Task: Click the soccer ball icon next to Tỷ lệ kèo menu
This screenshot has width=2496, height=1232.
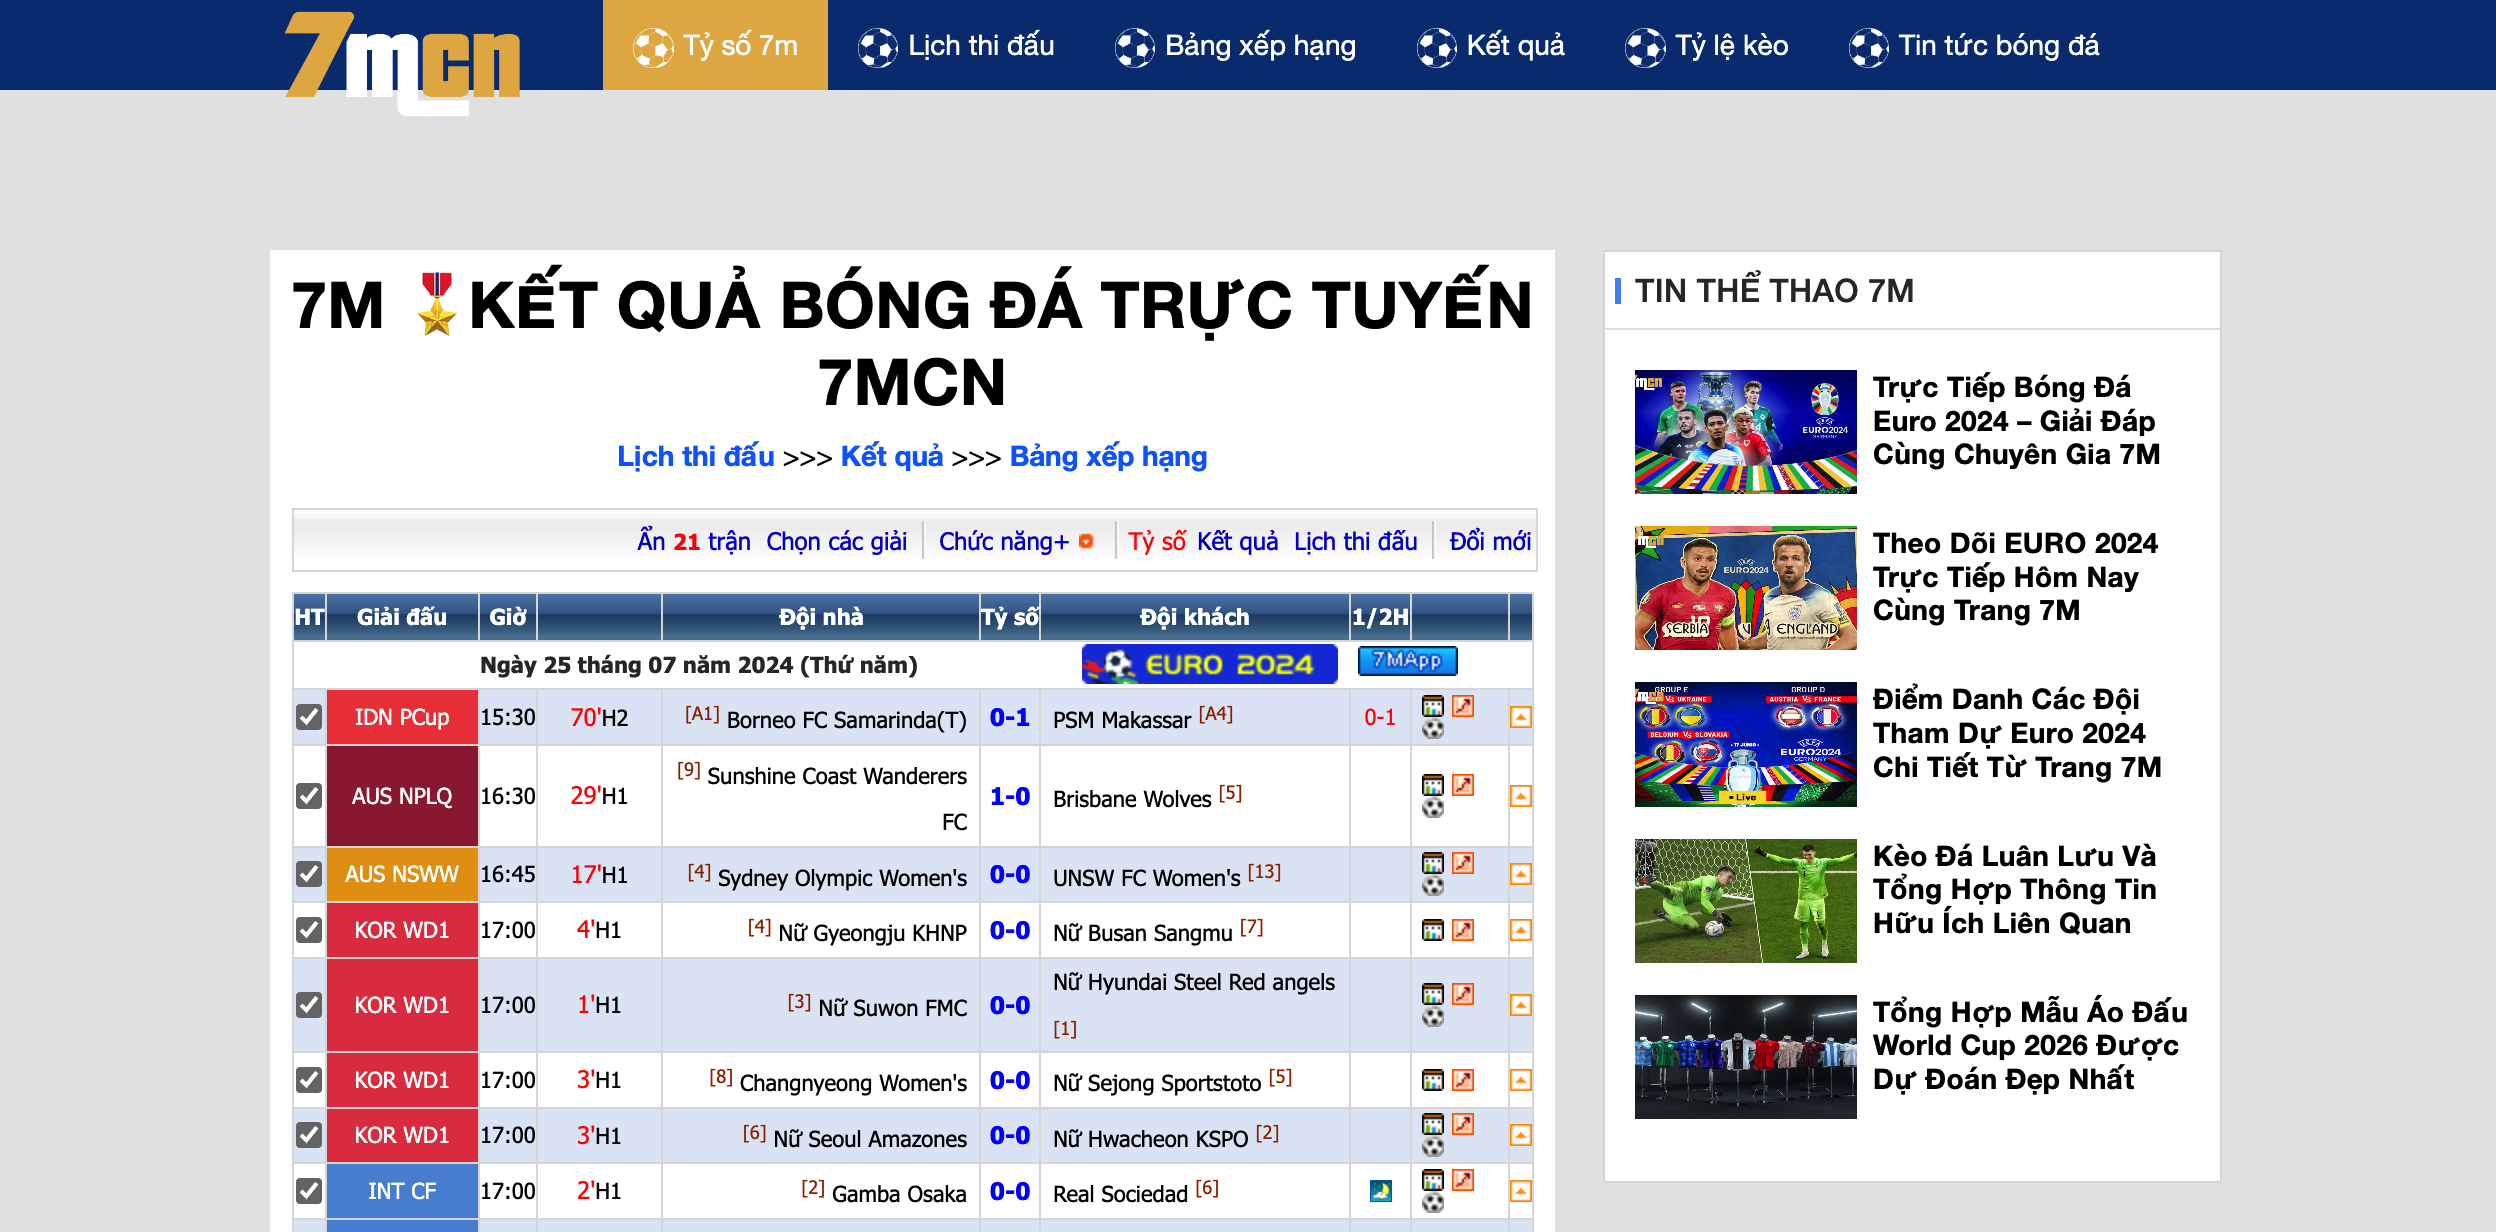Action: pos(1646,44)
